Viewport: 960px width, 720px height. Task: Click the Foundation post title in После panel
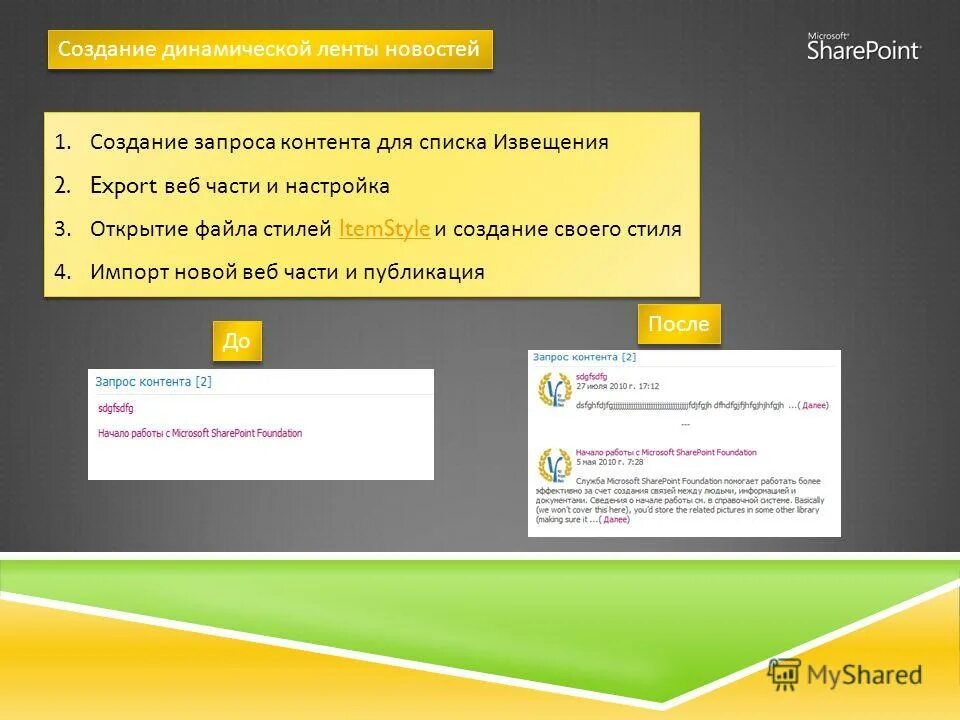click(x=667, y=452)
